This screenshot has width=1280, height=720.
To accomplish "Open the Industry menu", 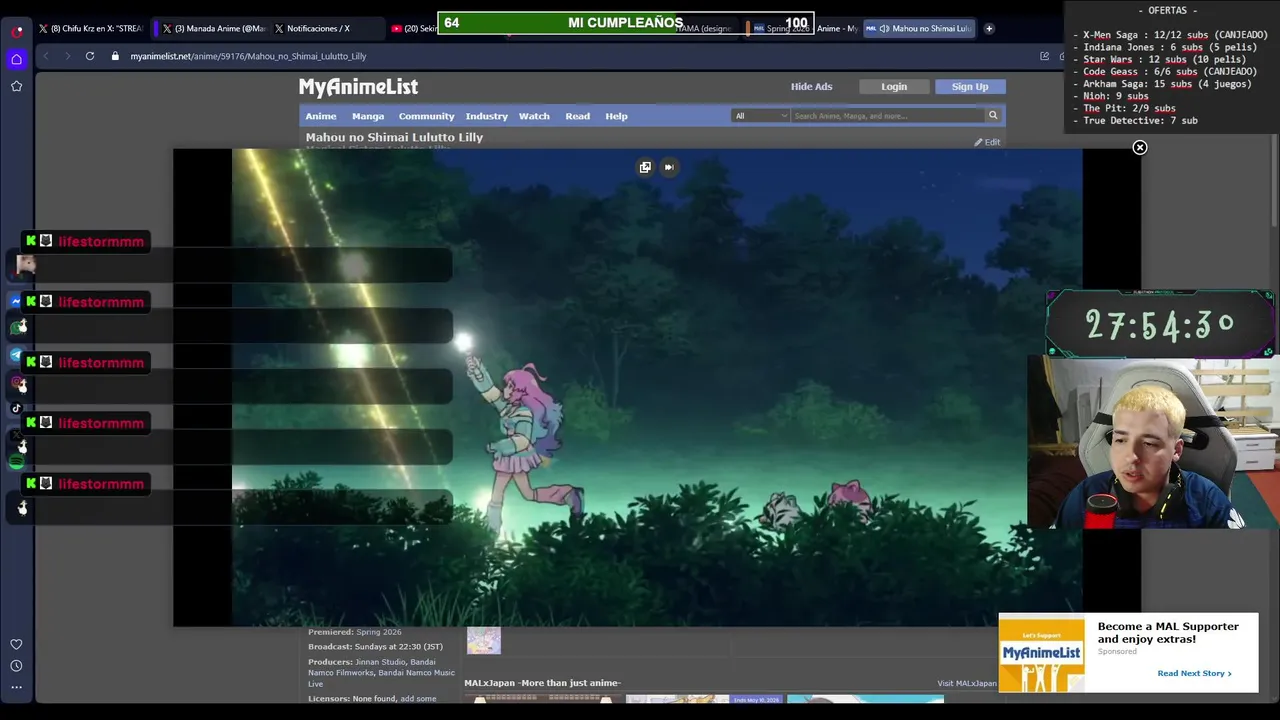I will click(487, 116).
